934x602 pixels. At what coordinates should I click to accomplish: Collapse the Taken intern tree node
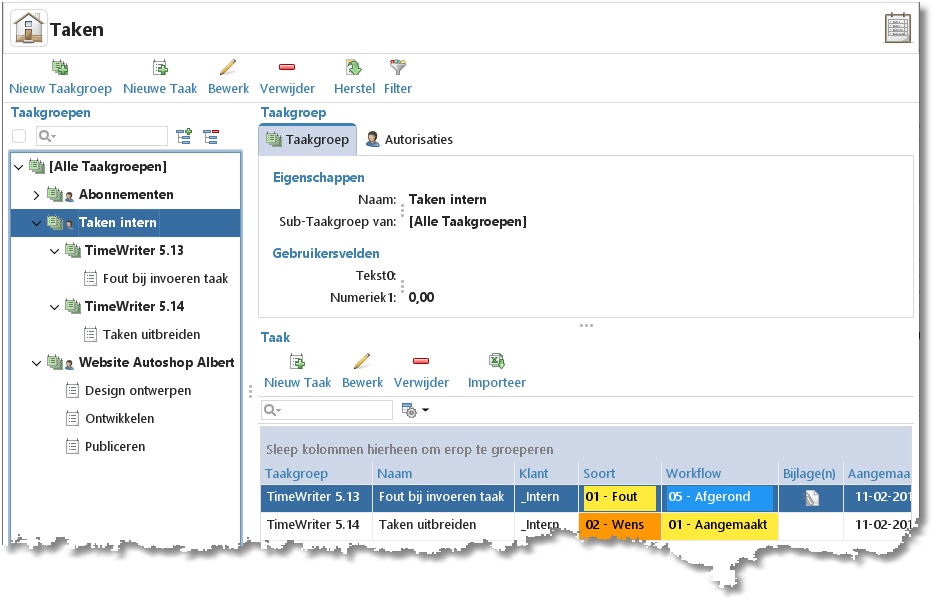36,223
